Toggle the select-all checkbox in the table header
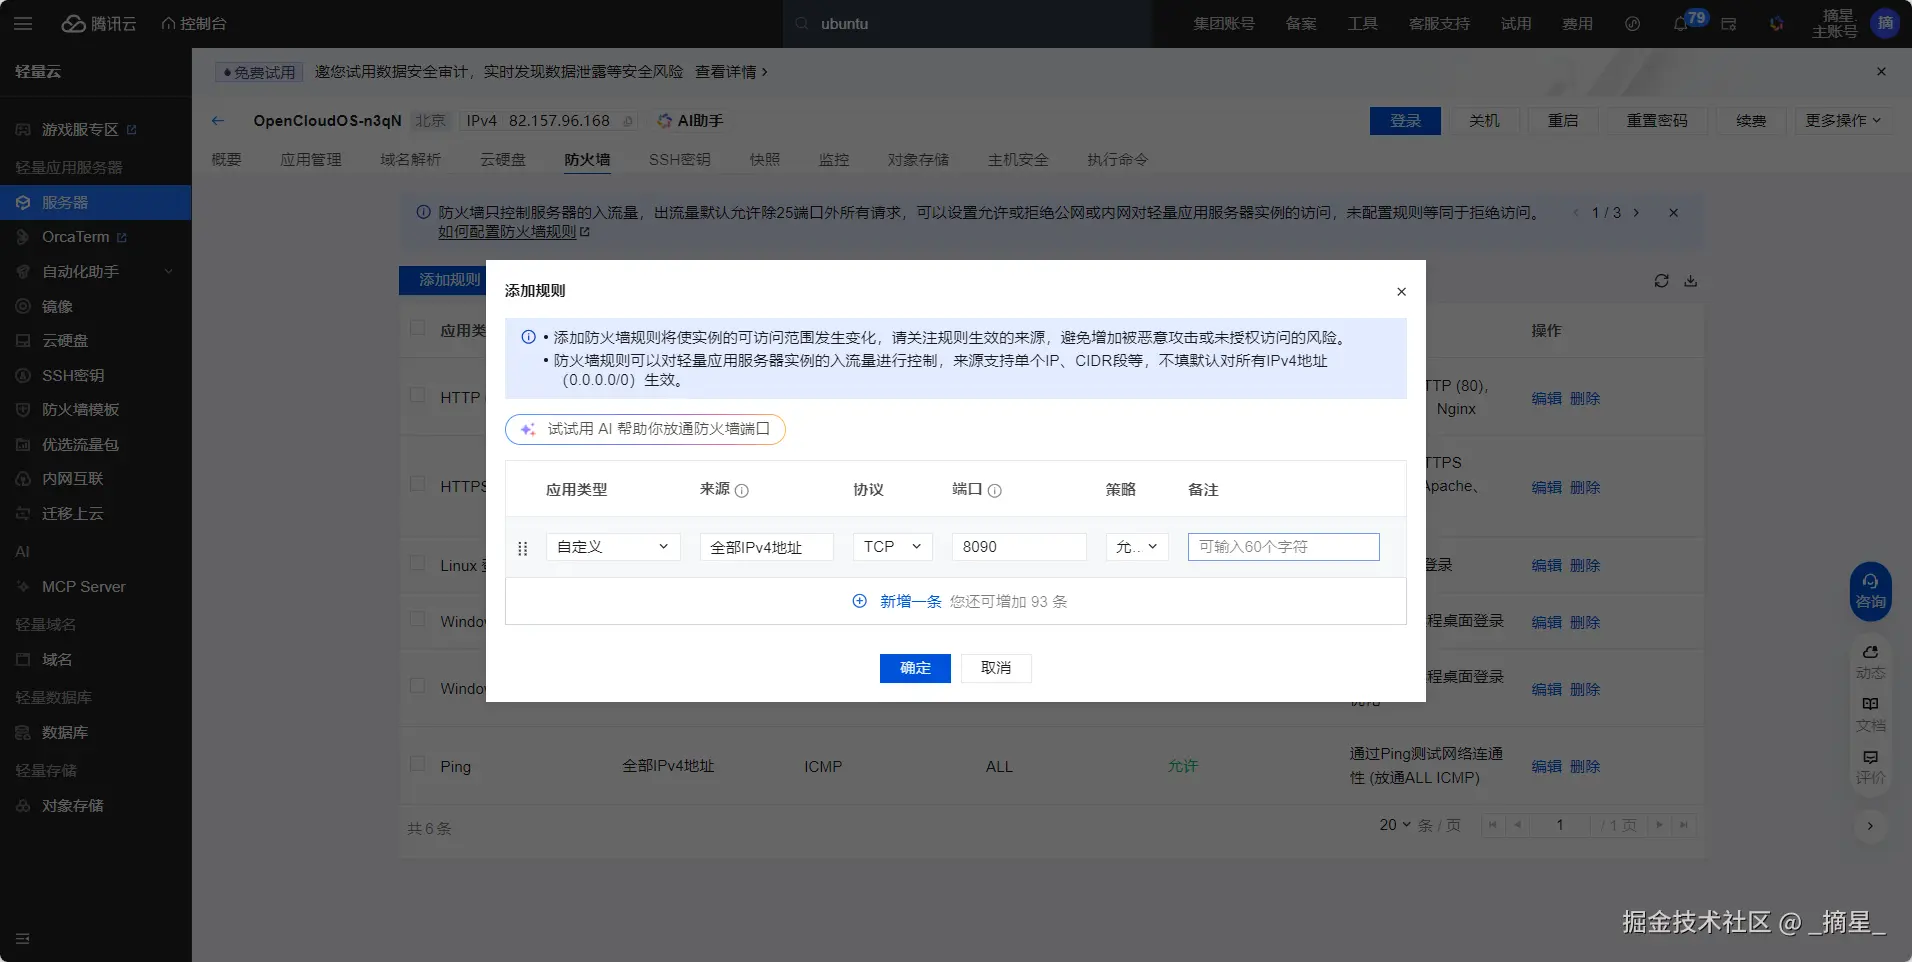This screenshot has width=1912, height=962. pyautogui.click(x=418, y=328)
